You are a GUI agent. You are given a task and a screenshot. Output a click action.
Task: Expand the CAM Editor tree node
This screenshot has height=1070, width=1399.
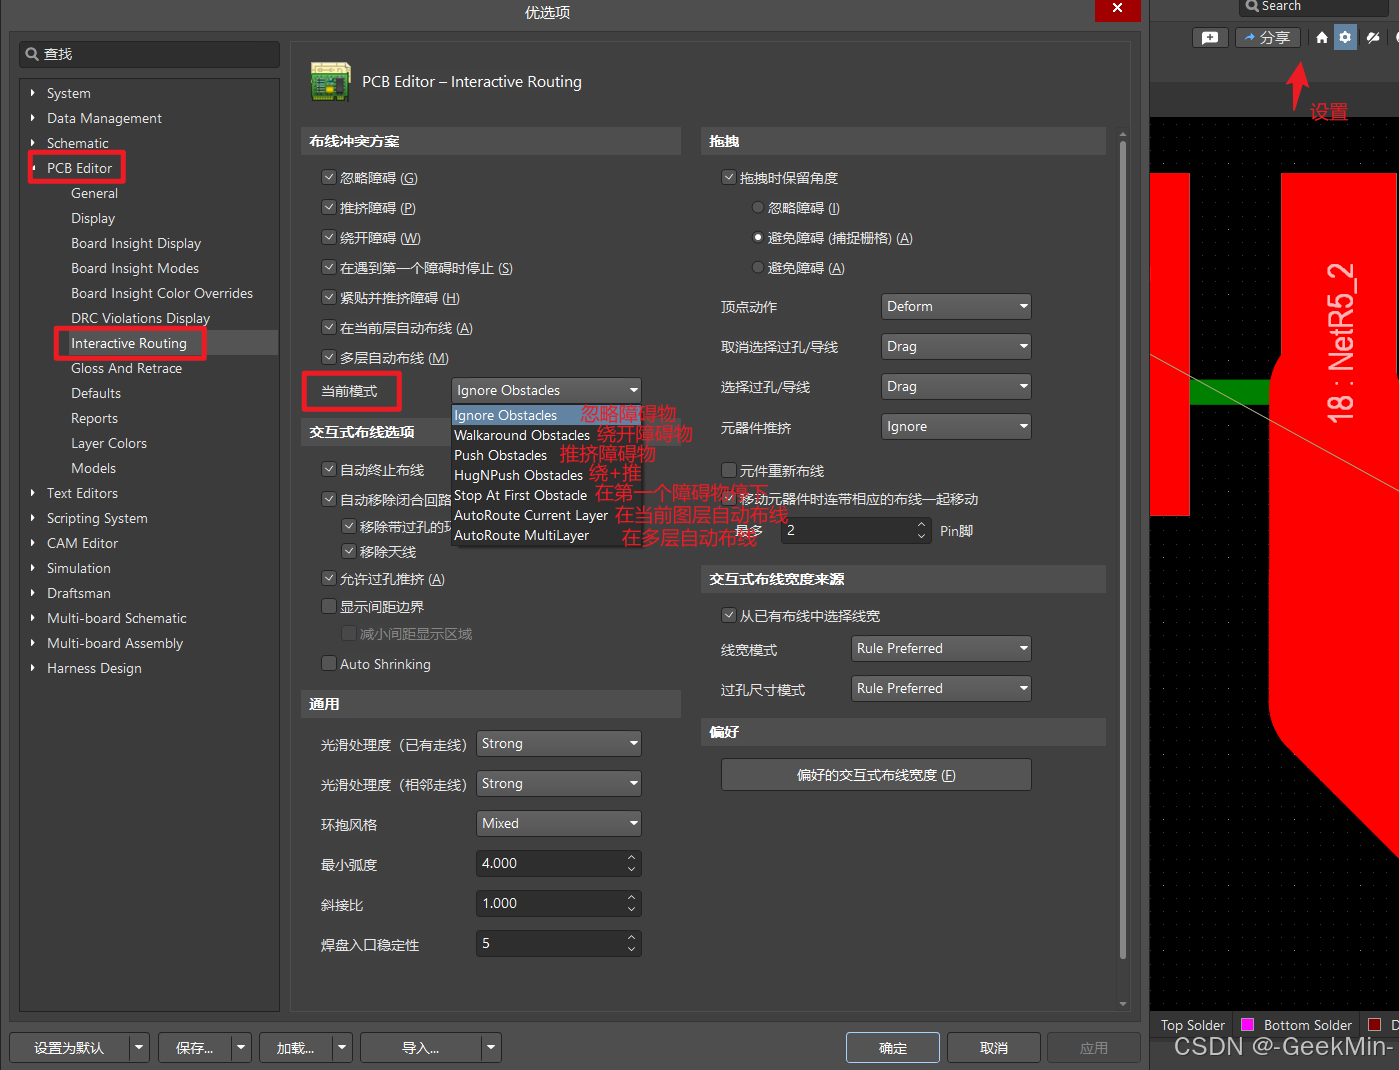pos(33,543)
